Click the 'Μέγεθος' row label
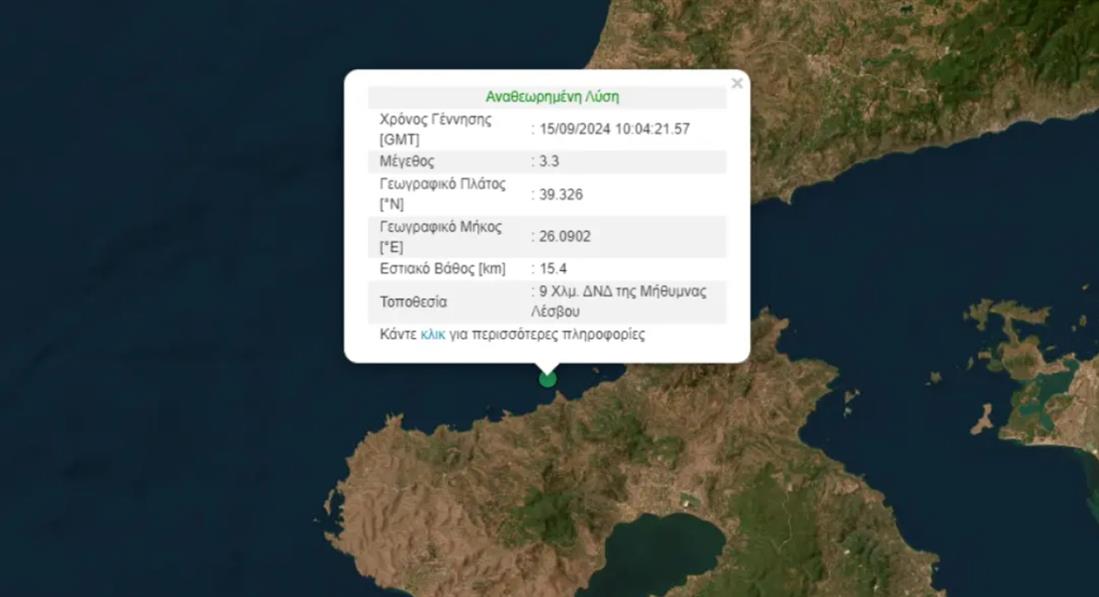 click(x=407, y=161)
